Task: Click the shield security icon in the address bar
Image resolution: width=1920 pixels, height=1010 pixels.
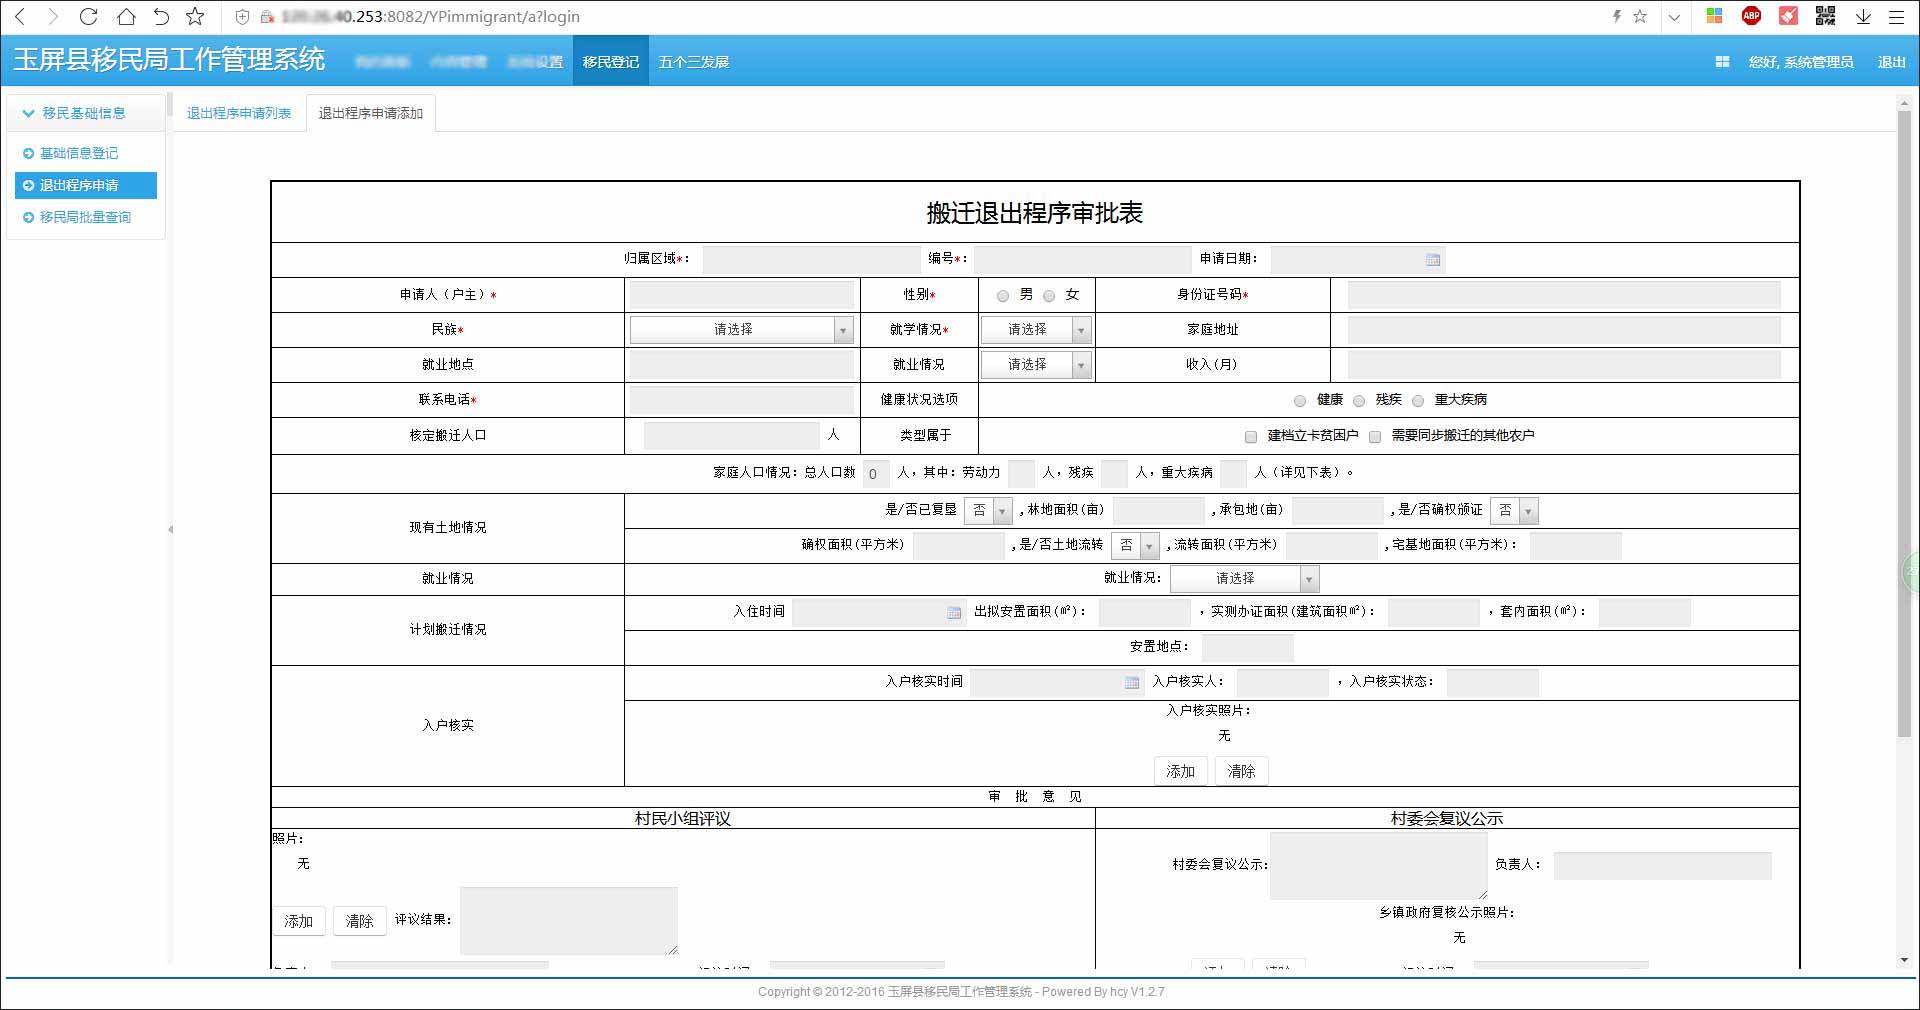Action: click(x=242, y=17)
